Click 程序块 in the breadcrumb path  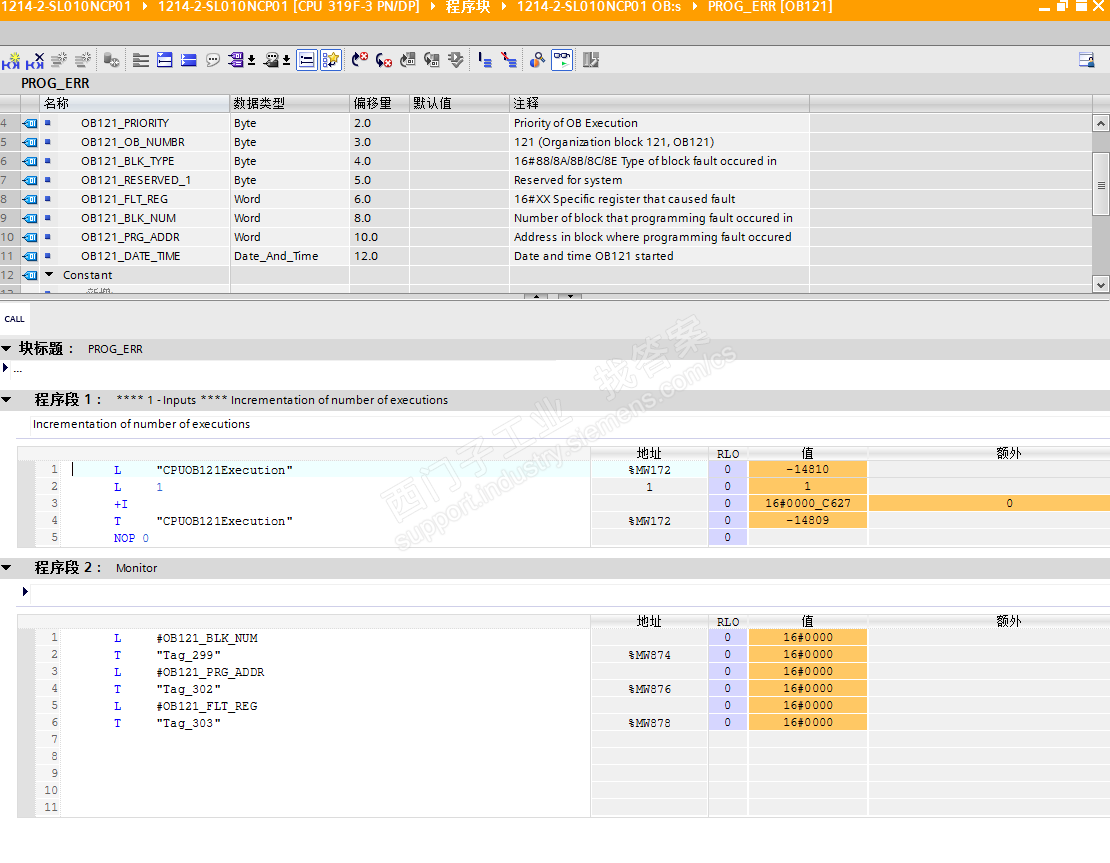[467, 7]
